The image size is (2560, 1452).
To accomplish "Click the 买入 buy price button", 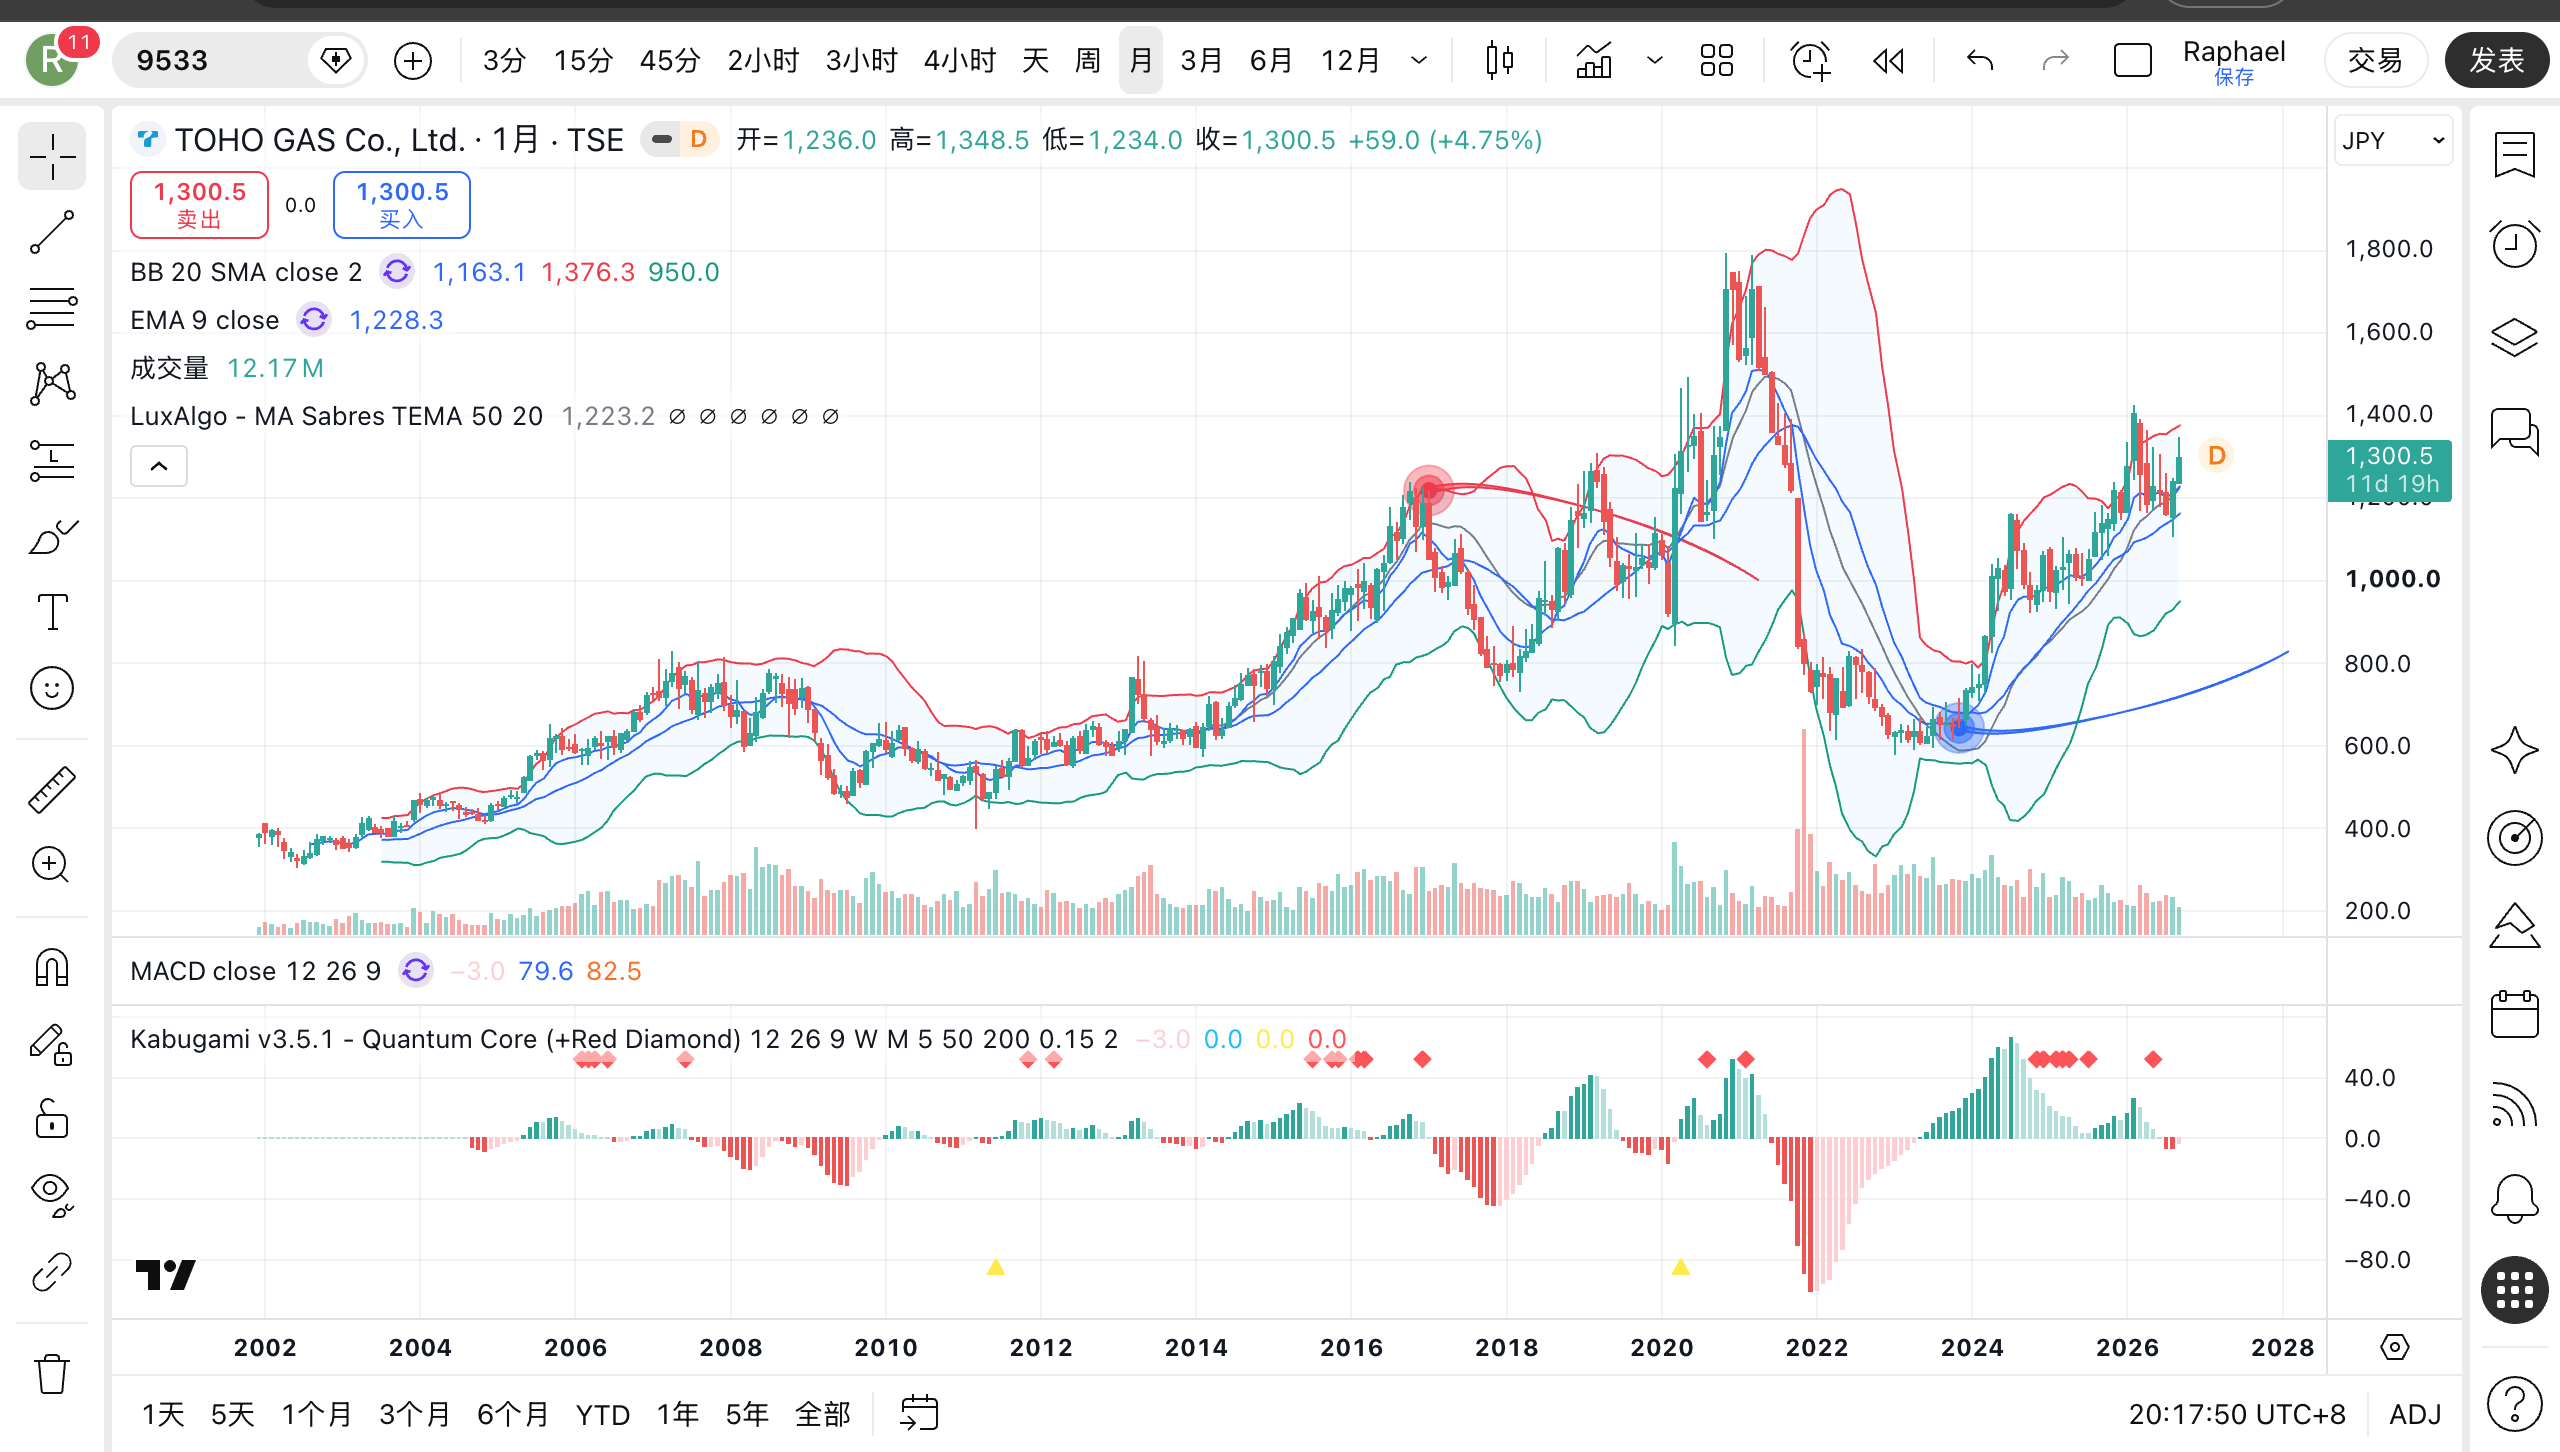I will click(402, 205).
